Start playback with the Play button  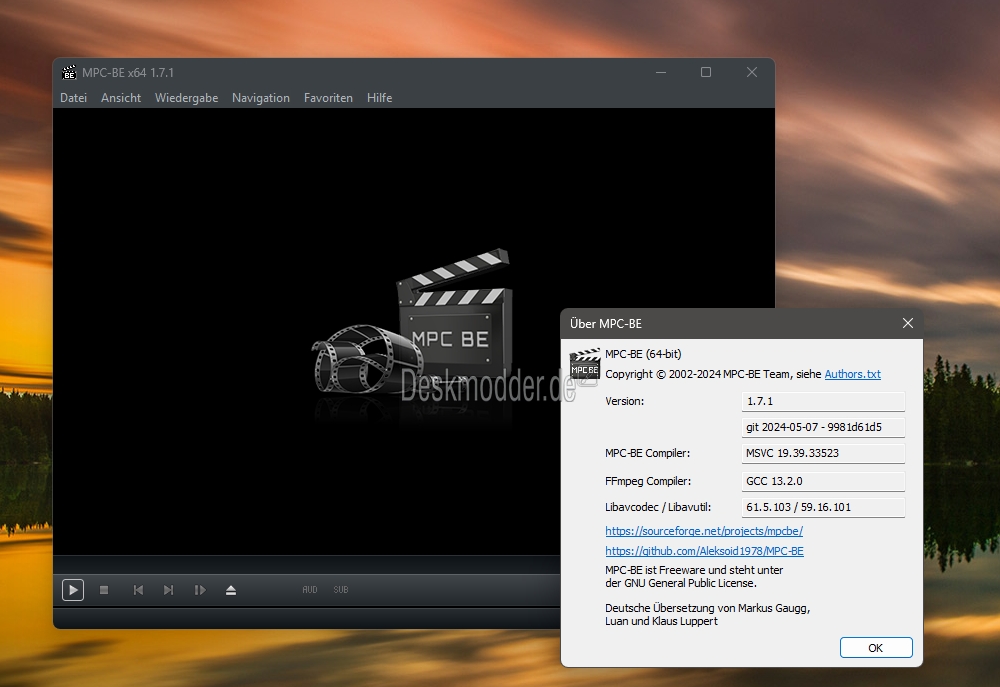click(73, 590)
